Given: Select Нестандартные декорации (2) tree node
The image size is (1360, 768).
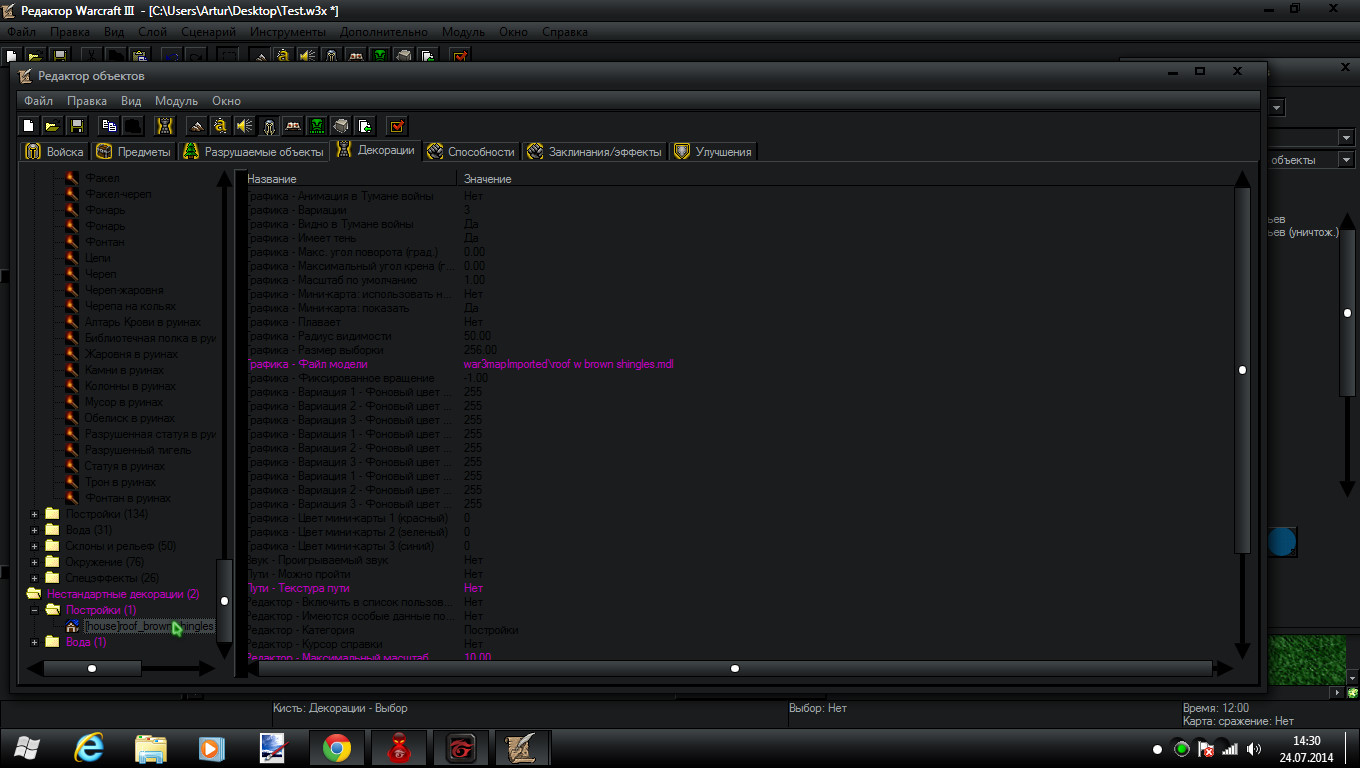Looking at the screenshot, I should point(123,594).
